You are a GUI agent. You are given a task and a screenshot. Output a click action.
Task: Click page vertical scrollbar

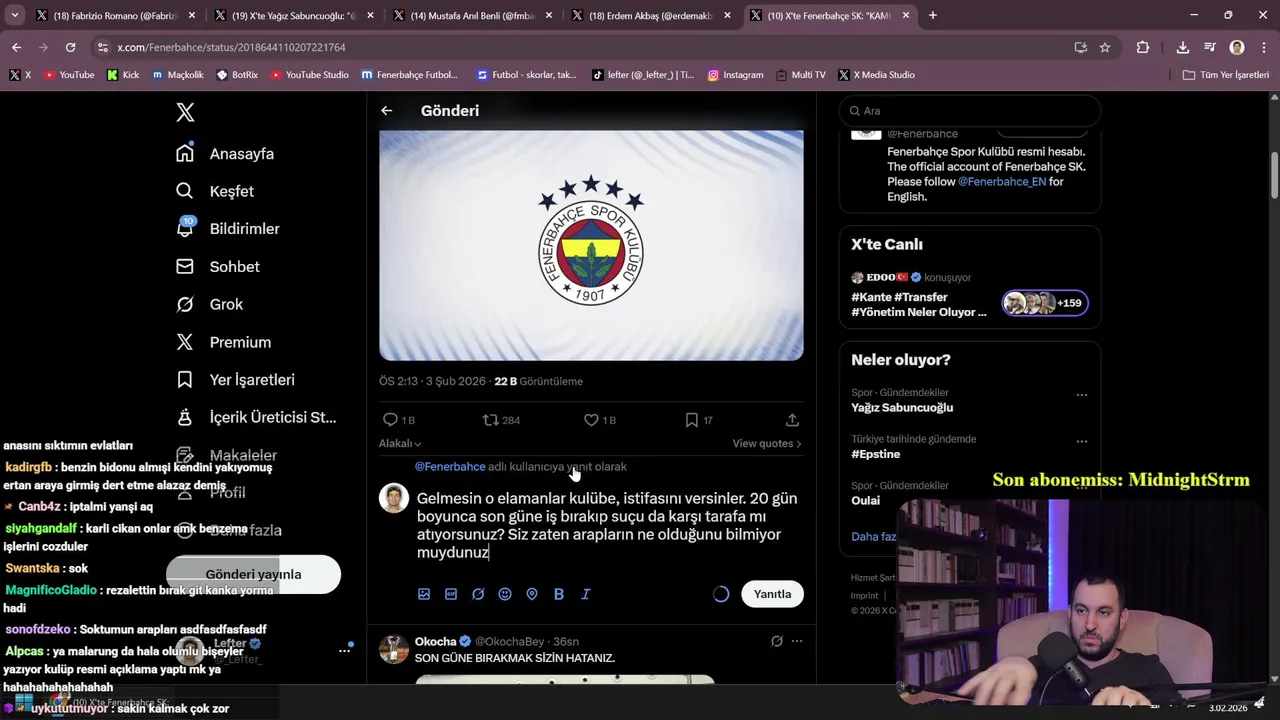pyautogui.click(x=1274, y=175)
